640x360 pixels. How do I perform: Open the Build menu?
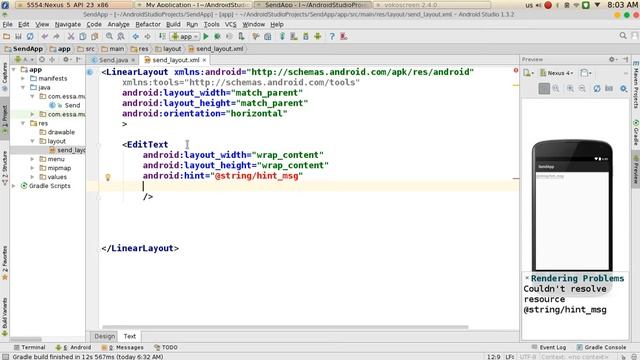(173, 24)
